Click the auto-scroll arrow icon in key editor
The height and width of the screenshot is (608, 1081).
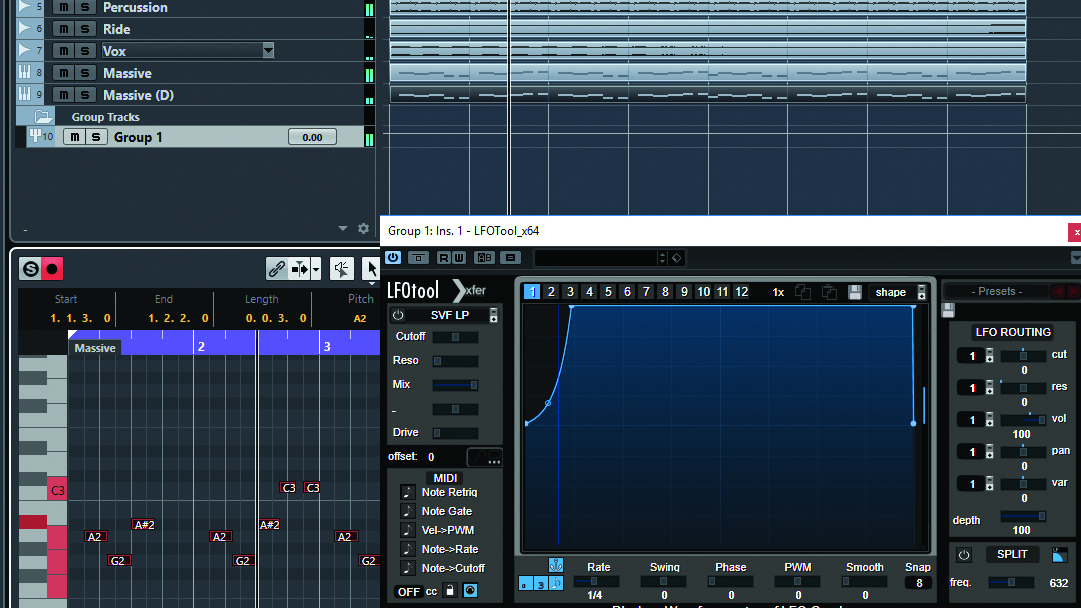[299, 269]
